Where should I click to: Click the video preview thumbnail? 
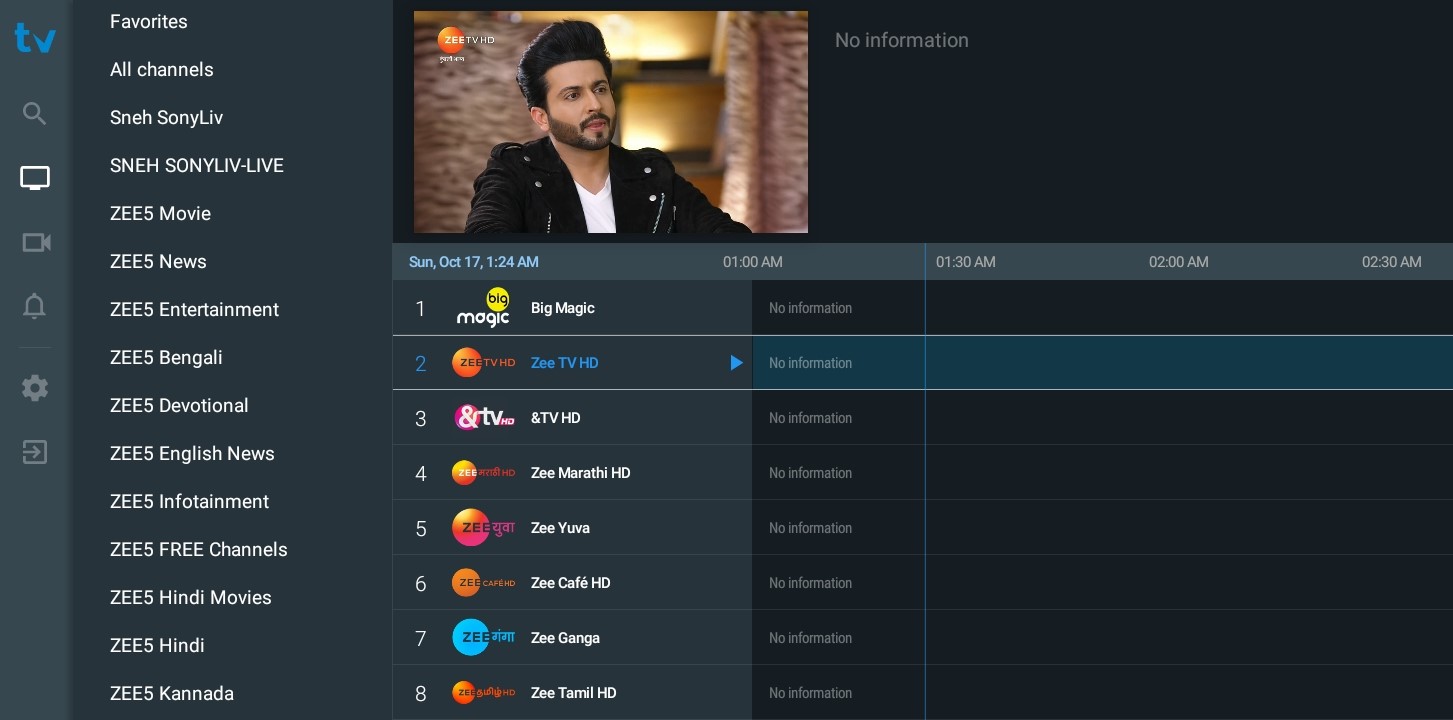click(611, 122)
